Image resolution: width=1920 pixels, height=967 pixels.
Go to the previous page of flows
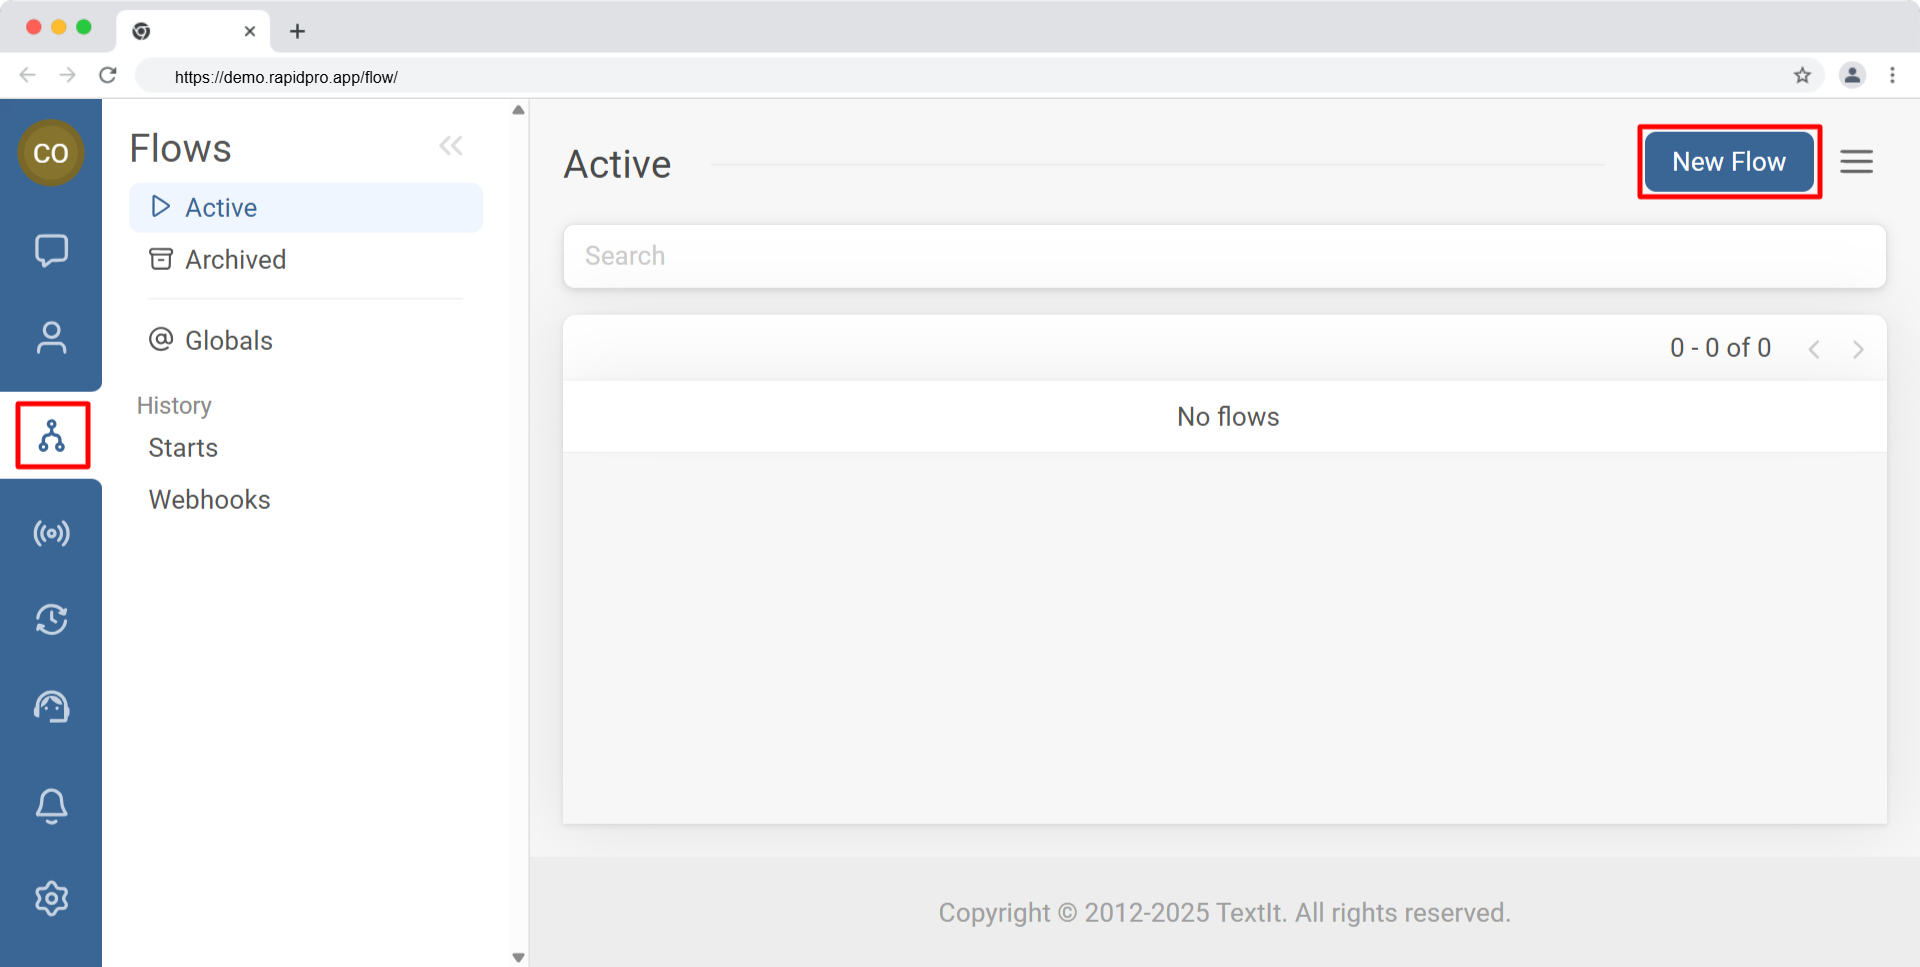click(x=1814, y=349)
